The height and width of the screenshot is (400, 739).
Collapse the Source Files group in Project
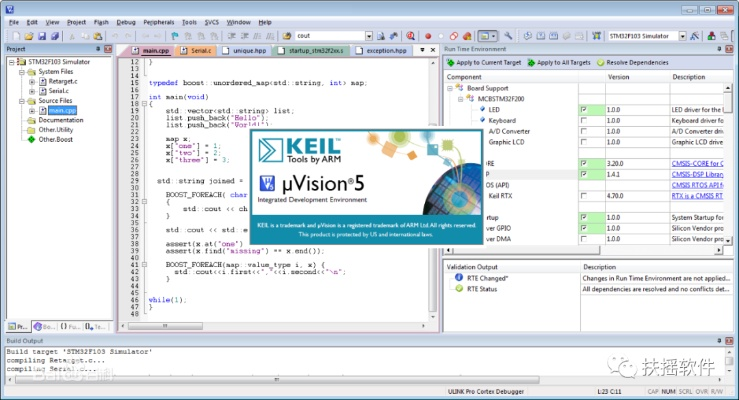point(21,101)
